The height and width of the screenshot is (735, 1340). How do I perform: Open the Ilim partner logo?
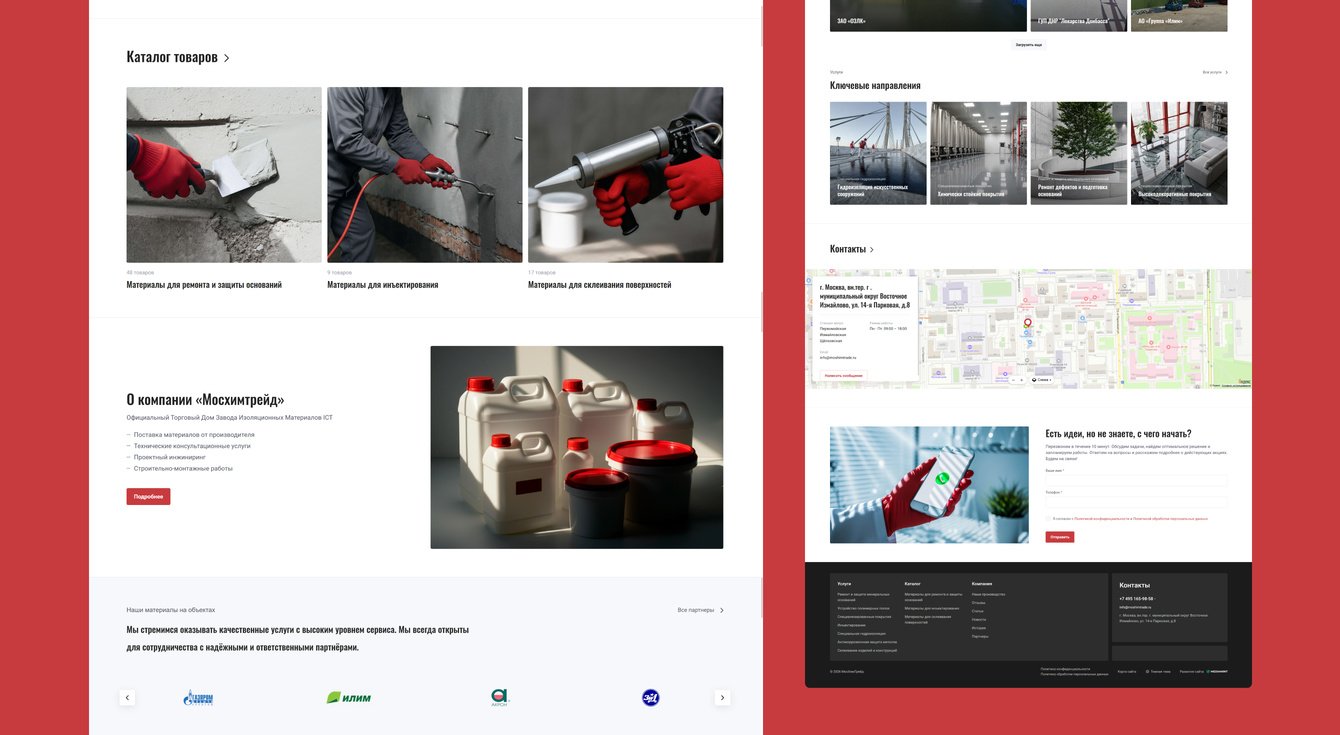(x=349, y=697)
